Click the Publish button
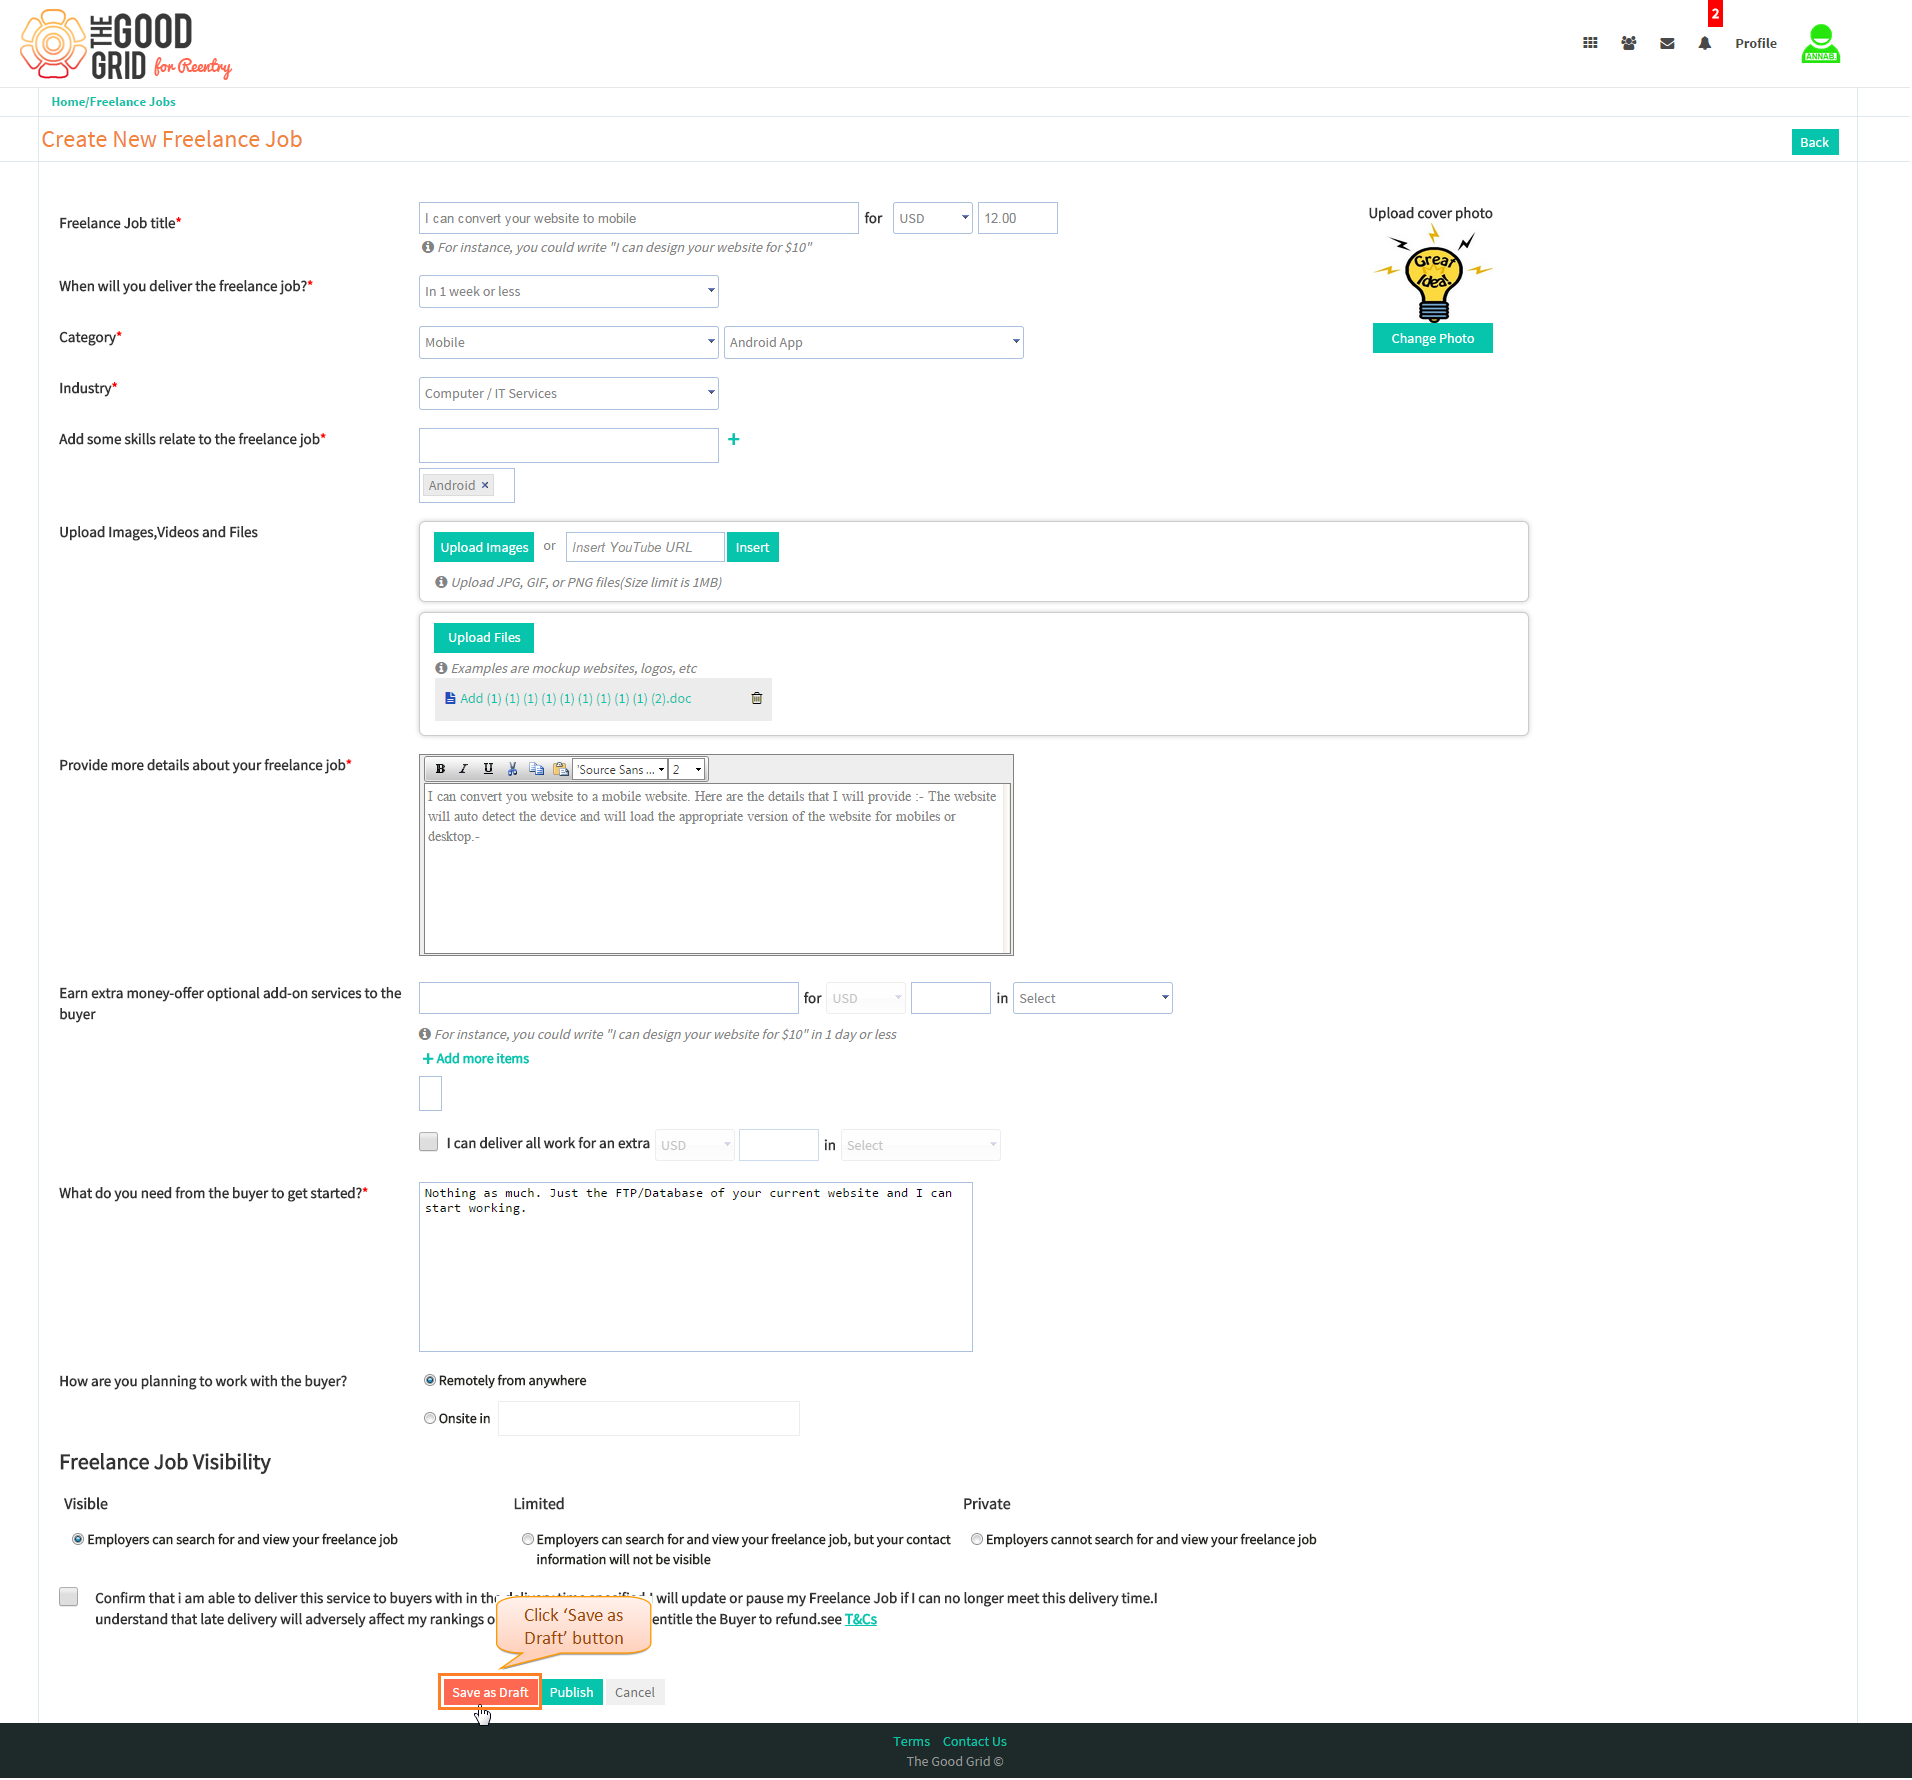 572,1692
